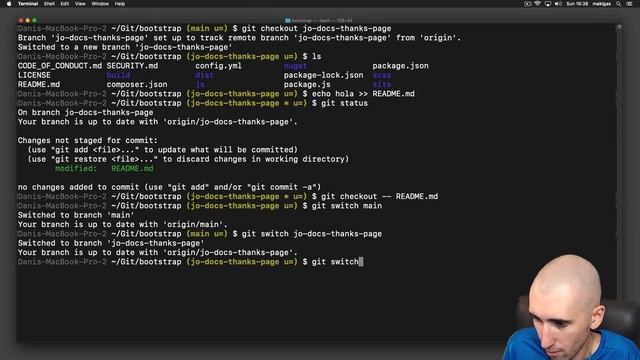Click the 'nuget' directory name
The image size is (640, 360).
[295, 66]
